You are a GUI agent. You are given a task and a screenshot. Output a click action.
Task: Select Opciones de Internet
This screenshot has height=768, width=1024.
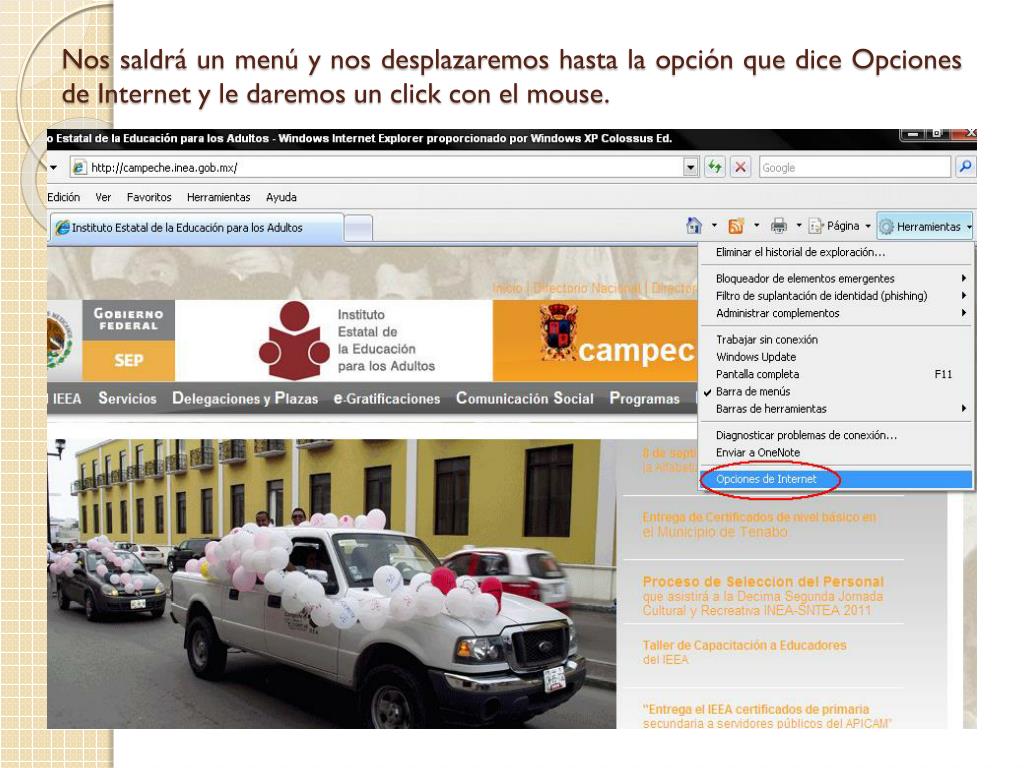[x=836, y=479]
